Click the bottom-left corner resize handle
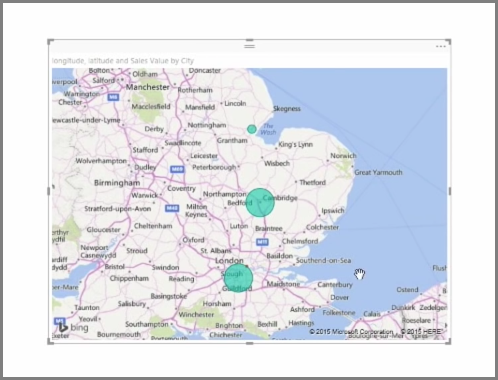Viewport: 498px width, 380px height. click(51, 341)
